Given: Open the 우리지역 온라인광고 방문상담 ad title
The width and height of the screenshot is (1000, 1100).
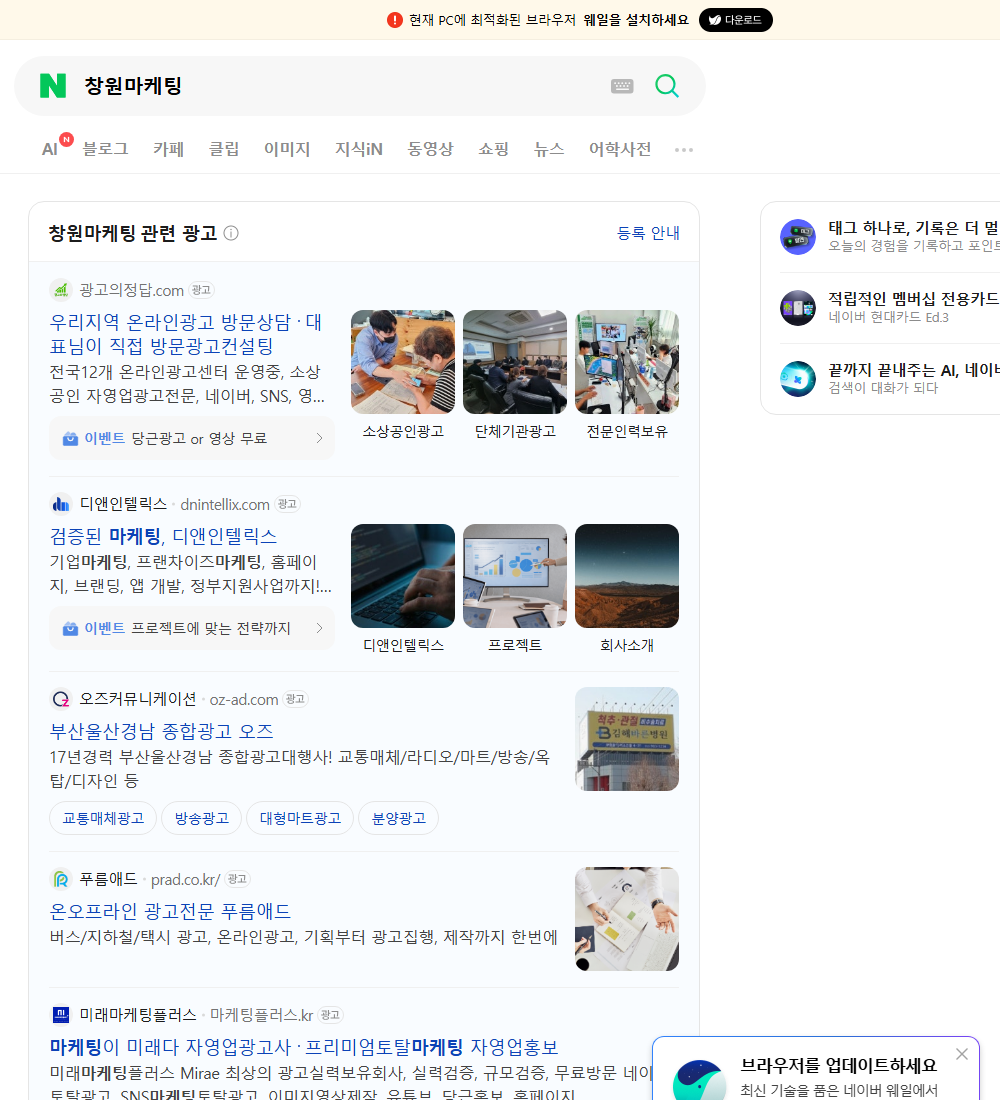Looking at the screenshot, I should [x=186, y=334].
